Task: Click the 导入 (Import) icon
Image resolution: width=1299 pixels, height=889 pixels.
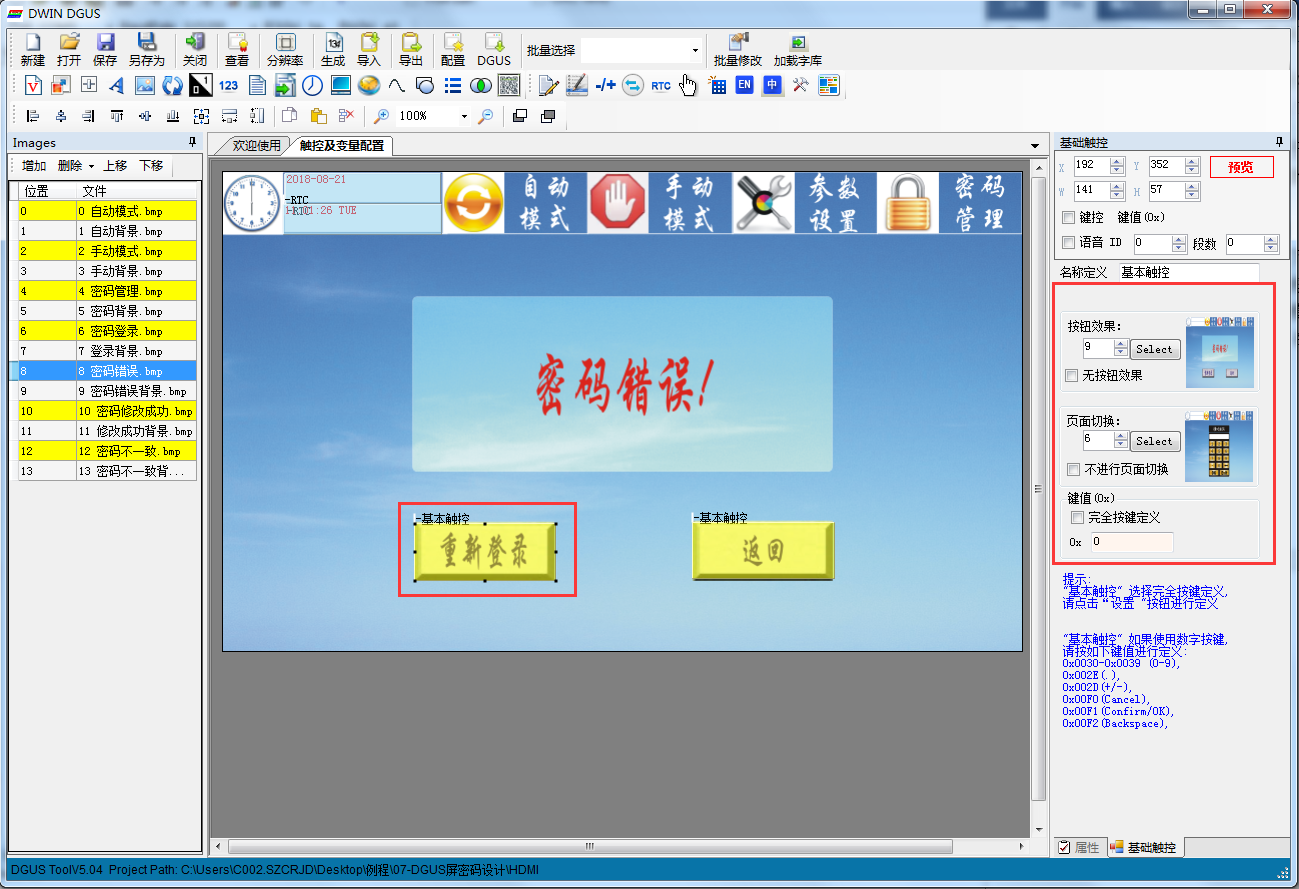Action: coord(369,49)
